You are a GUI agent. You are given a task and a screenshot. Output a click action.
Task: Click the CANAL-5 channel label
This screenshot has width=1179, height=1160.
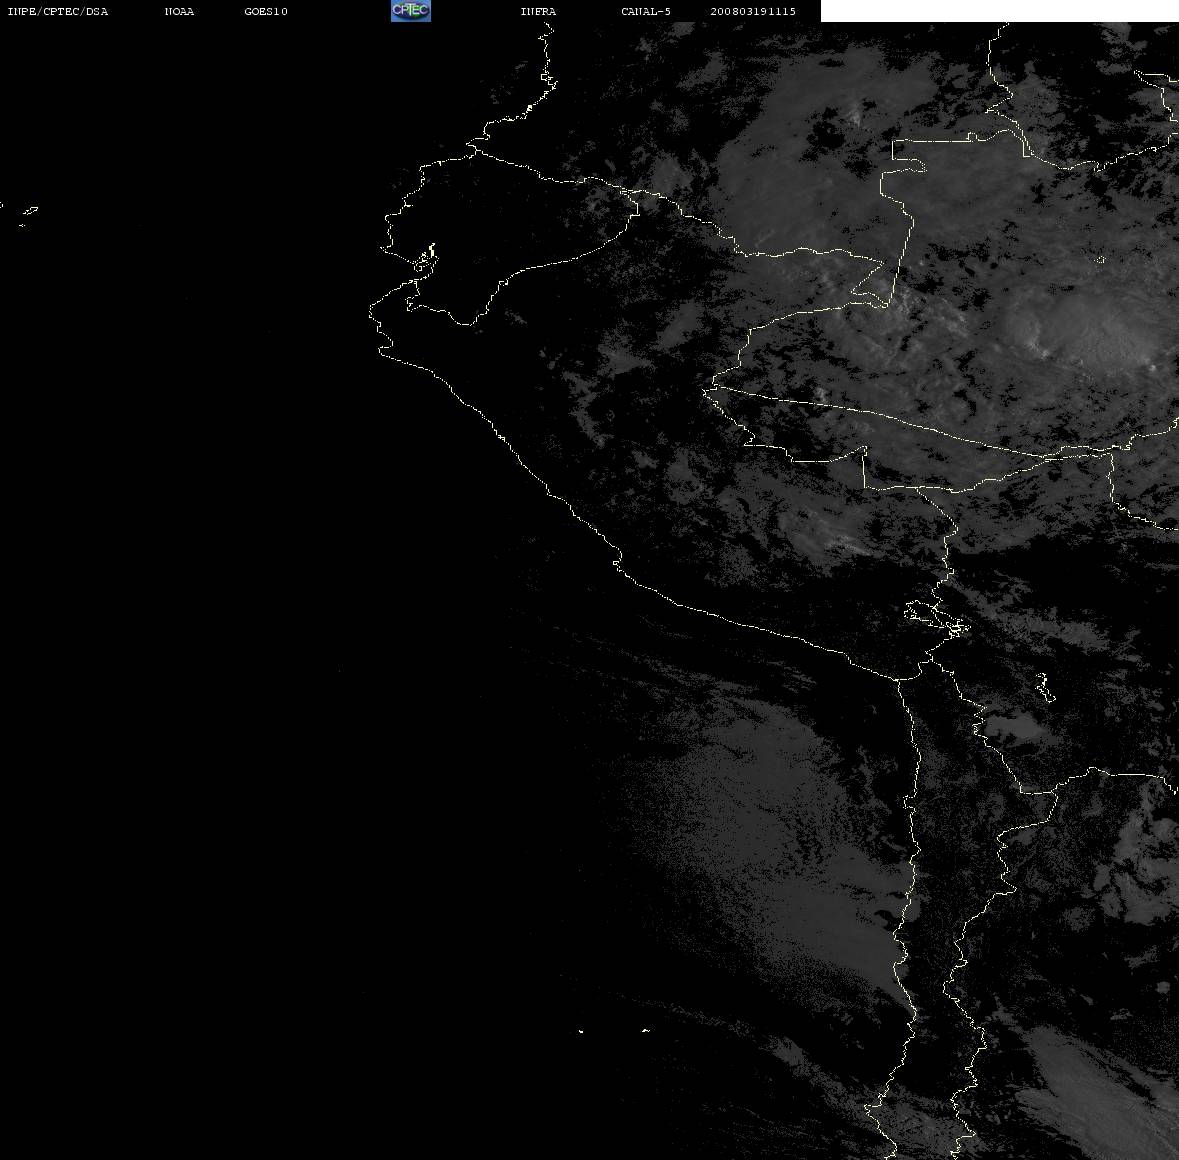646,11
